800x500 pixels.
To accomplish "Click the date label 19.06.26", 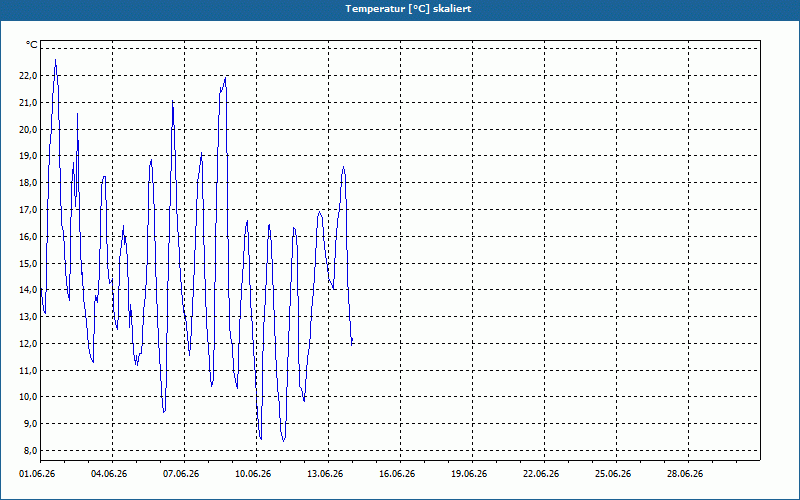I will (469, 474).
